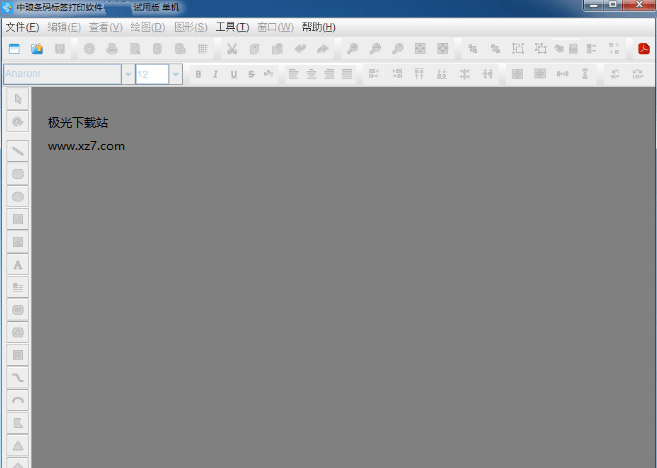657x468 pixels.
Task: Select the rounded rectangle tool
Action: tap(18, 174)
